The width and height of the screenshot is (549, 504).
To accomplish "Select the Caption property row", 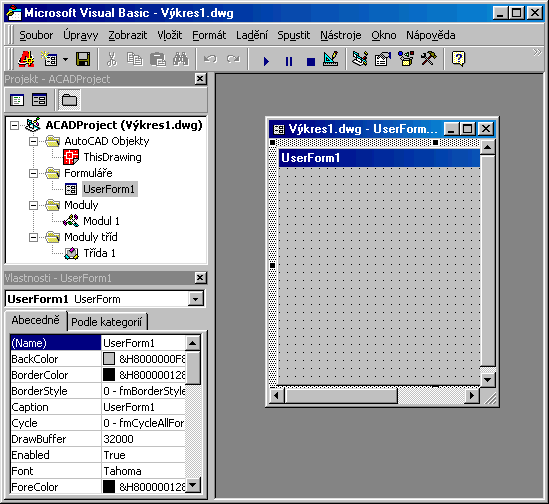I will 98,407.
